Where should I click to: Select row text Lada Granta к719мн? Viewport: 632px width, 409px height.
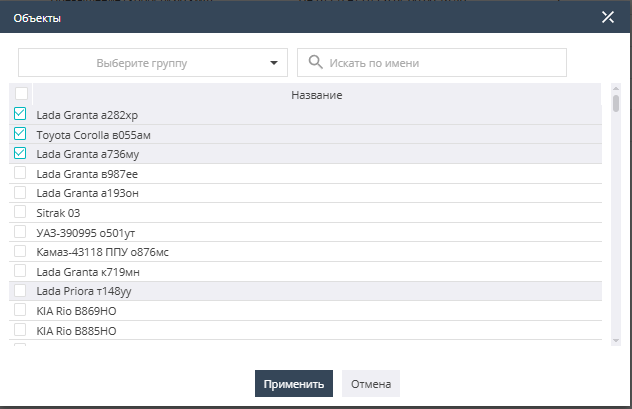(x=88, y=272)
